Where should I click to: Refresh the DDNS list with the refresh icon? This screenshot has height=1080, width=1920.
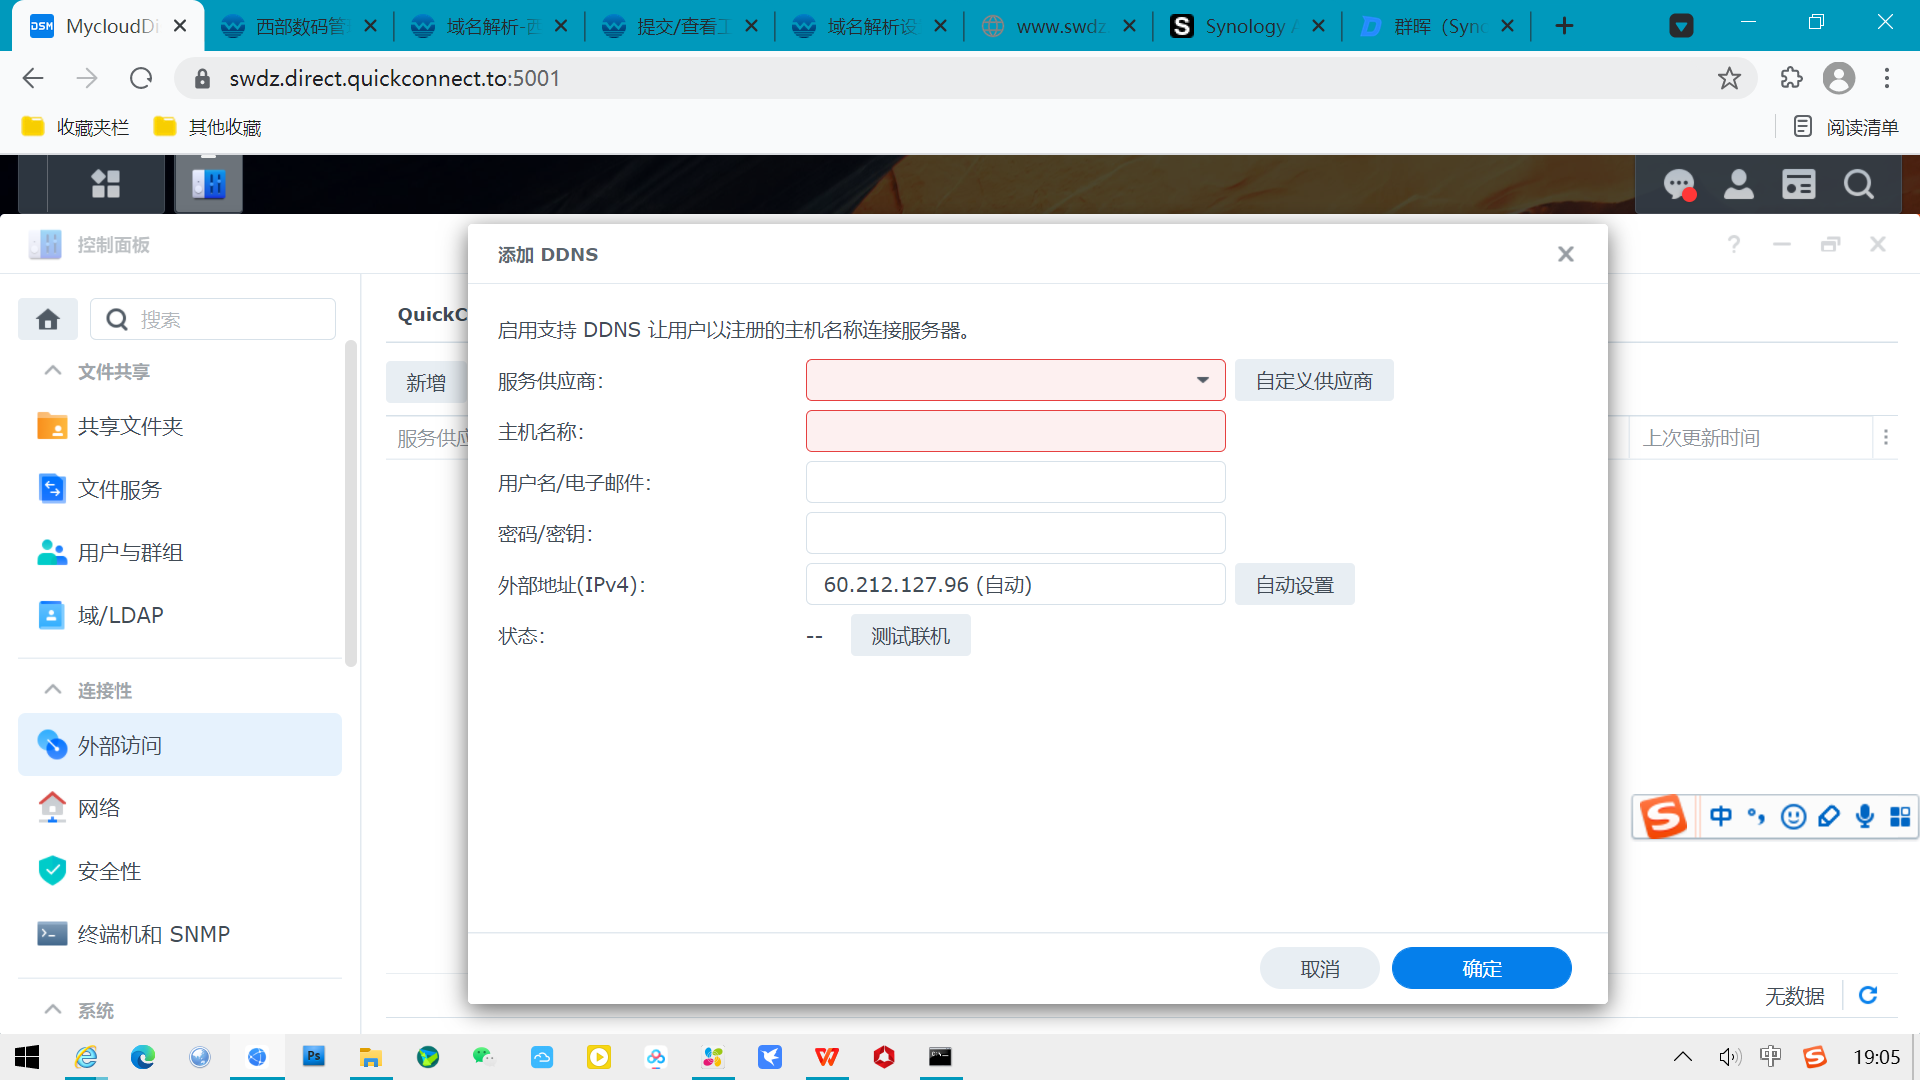(x=1866, y=995)
